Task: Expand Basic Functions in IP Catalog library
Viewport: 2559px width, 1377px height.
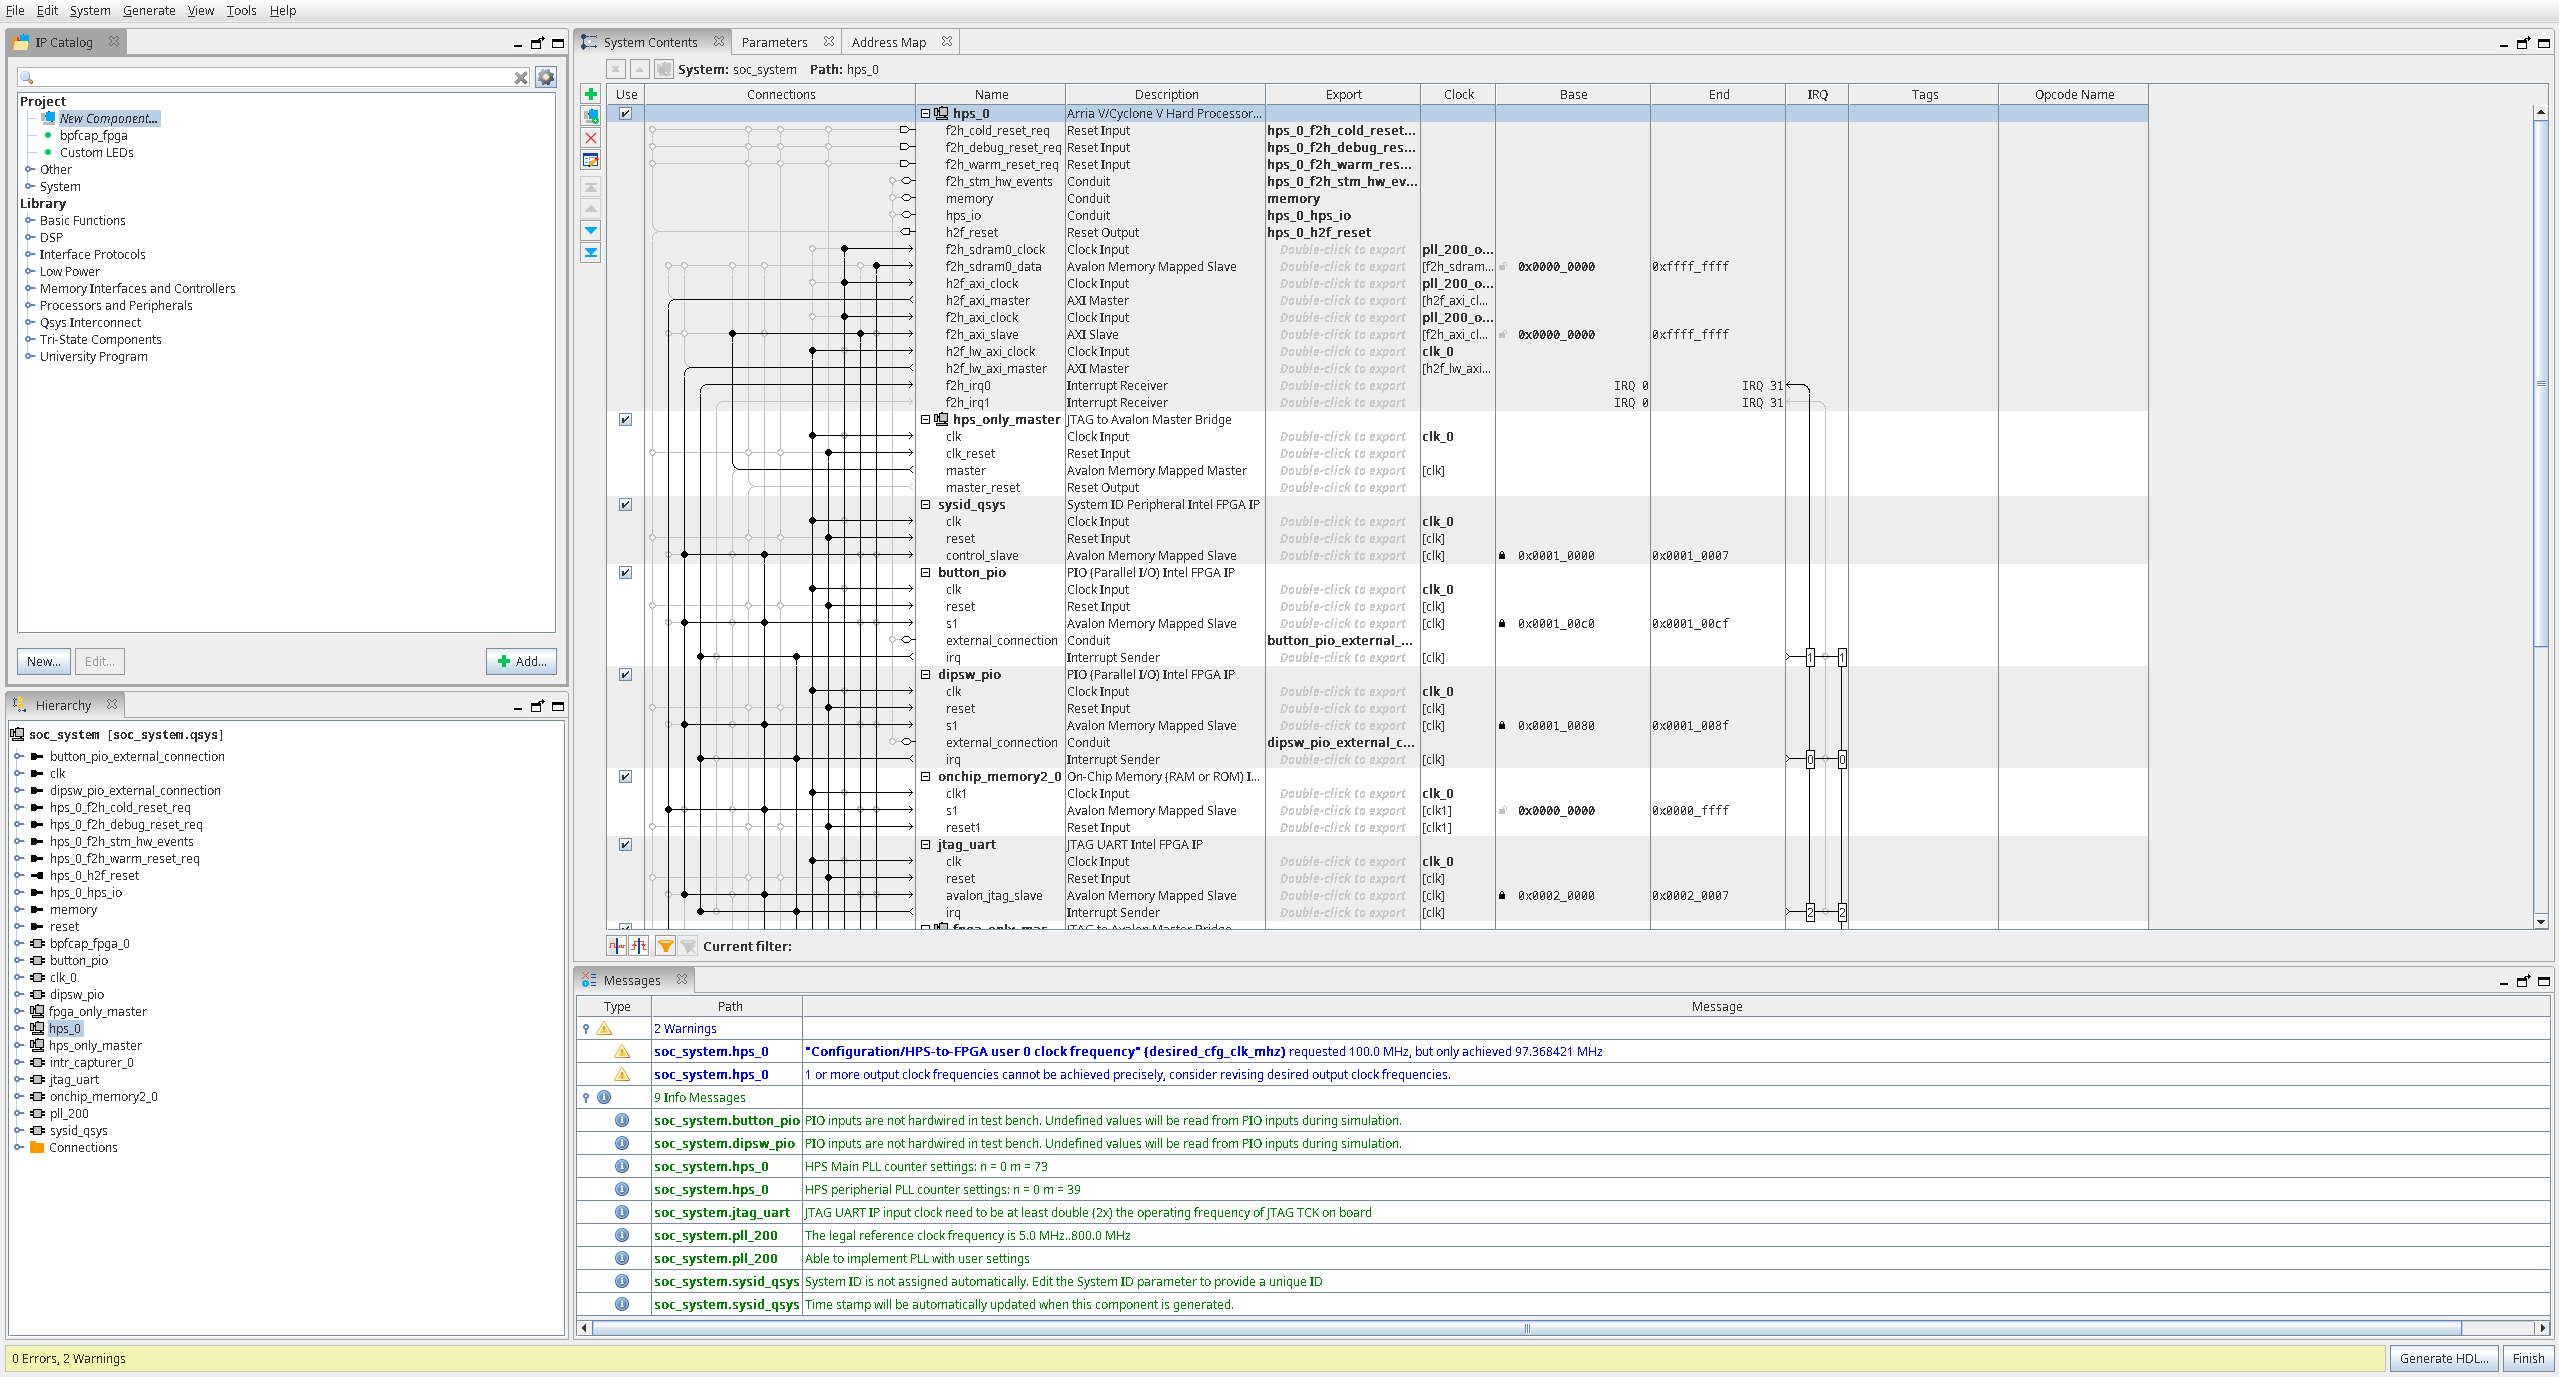Action: click(30, 220)
